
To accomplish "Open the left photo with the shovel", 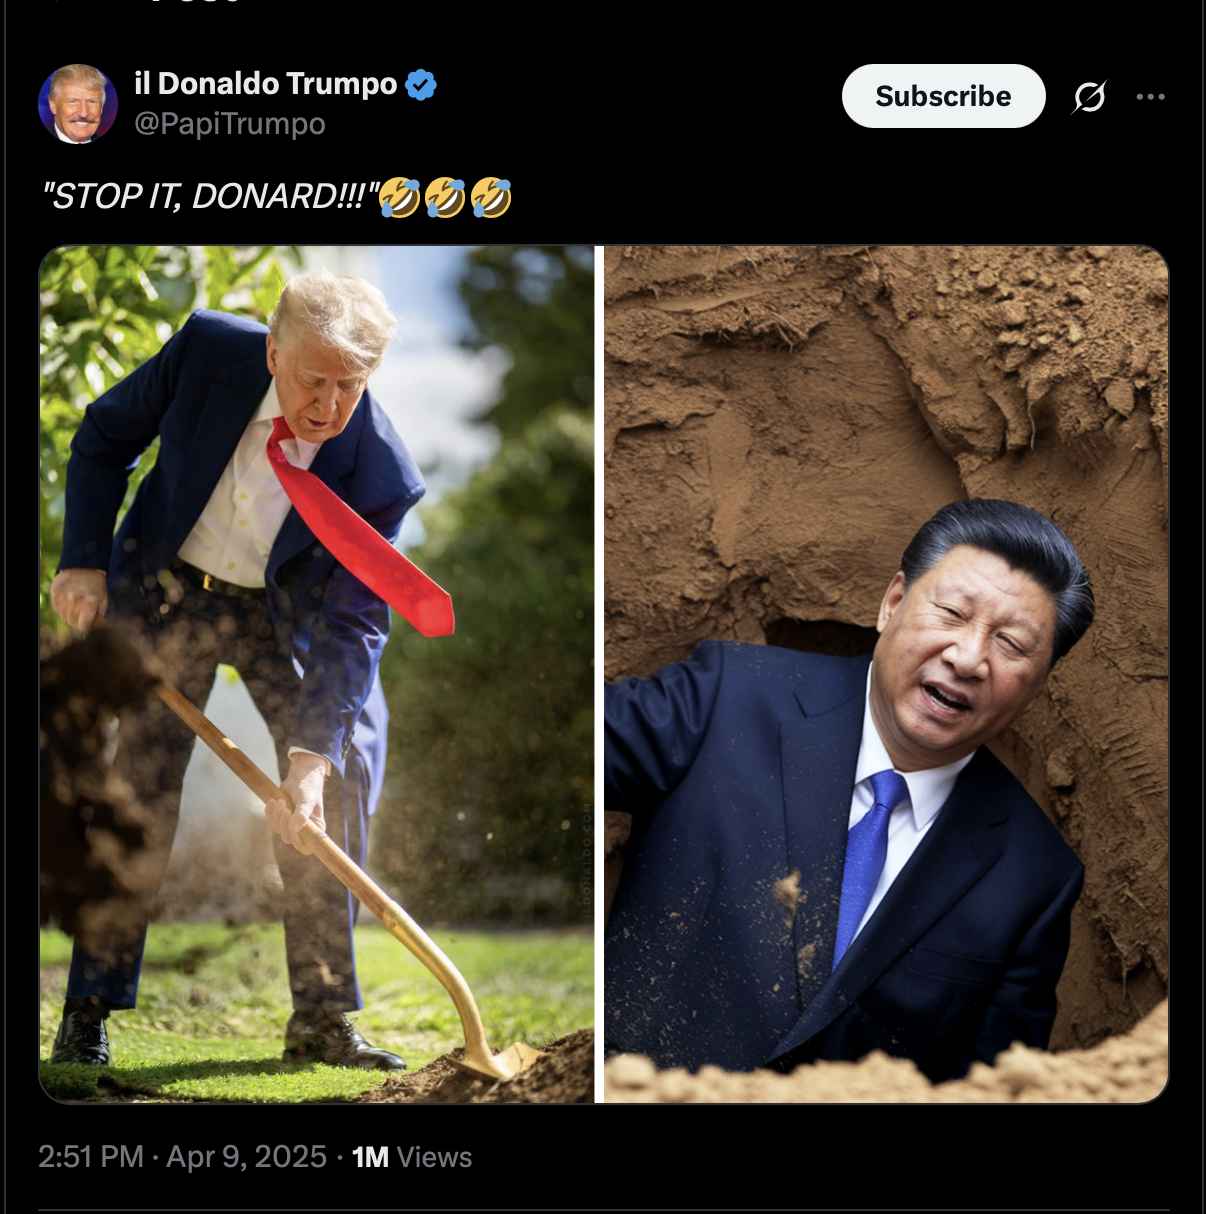I will coord(317,675).
